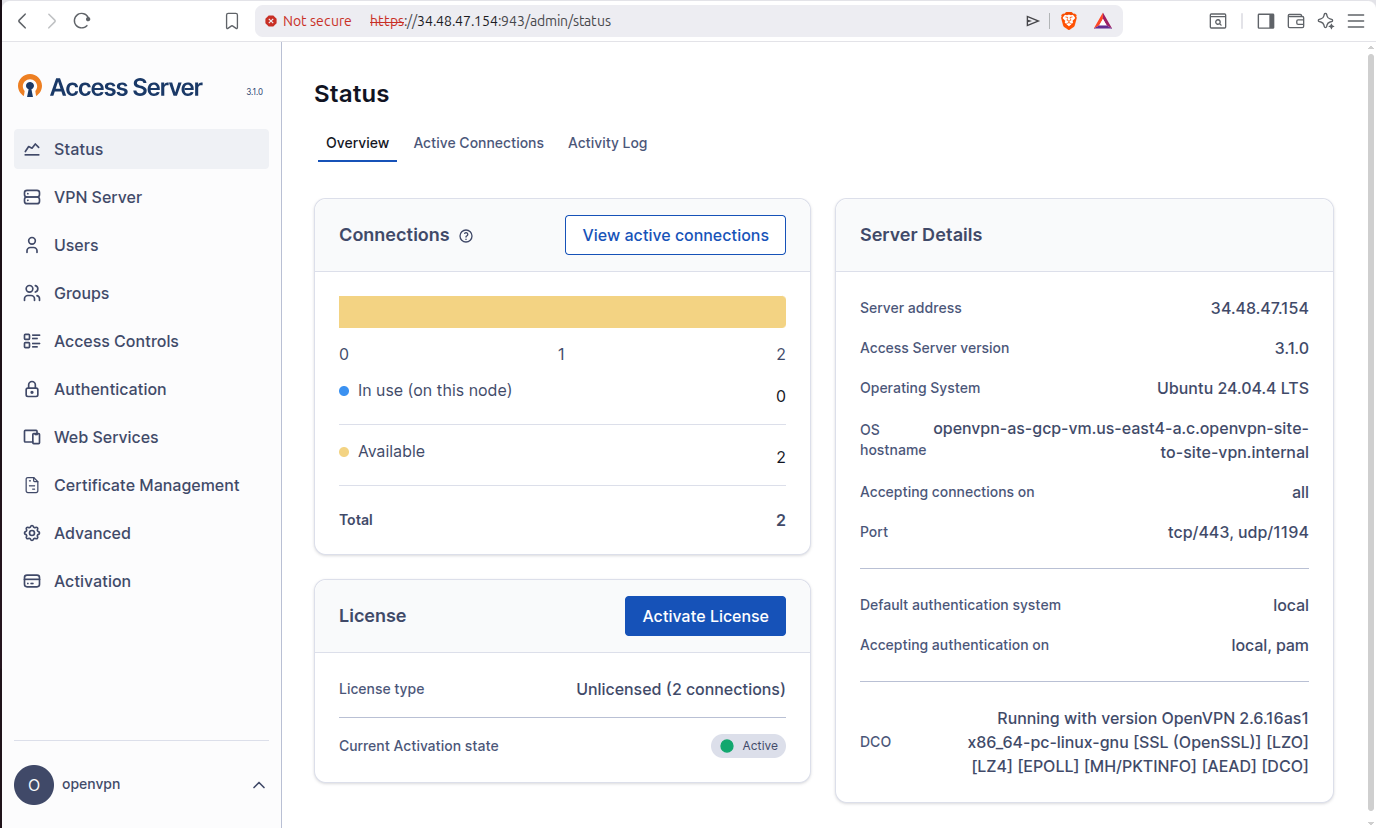Click the Total connections row label
Viewport: 1376px width, 828px height.
pos(356,520)
